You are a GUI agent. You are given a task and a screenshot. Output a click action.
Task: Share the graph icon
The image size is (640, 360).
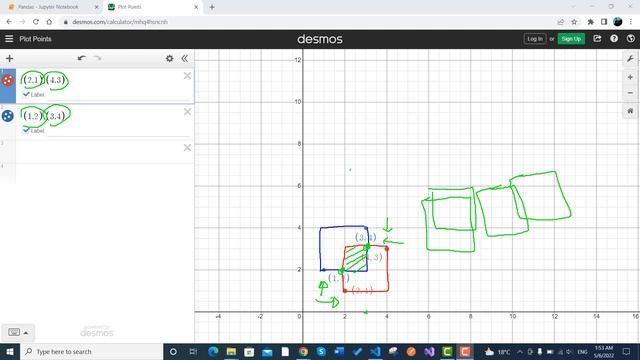pyautogui.click(x=597, y=39)
